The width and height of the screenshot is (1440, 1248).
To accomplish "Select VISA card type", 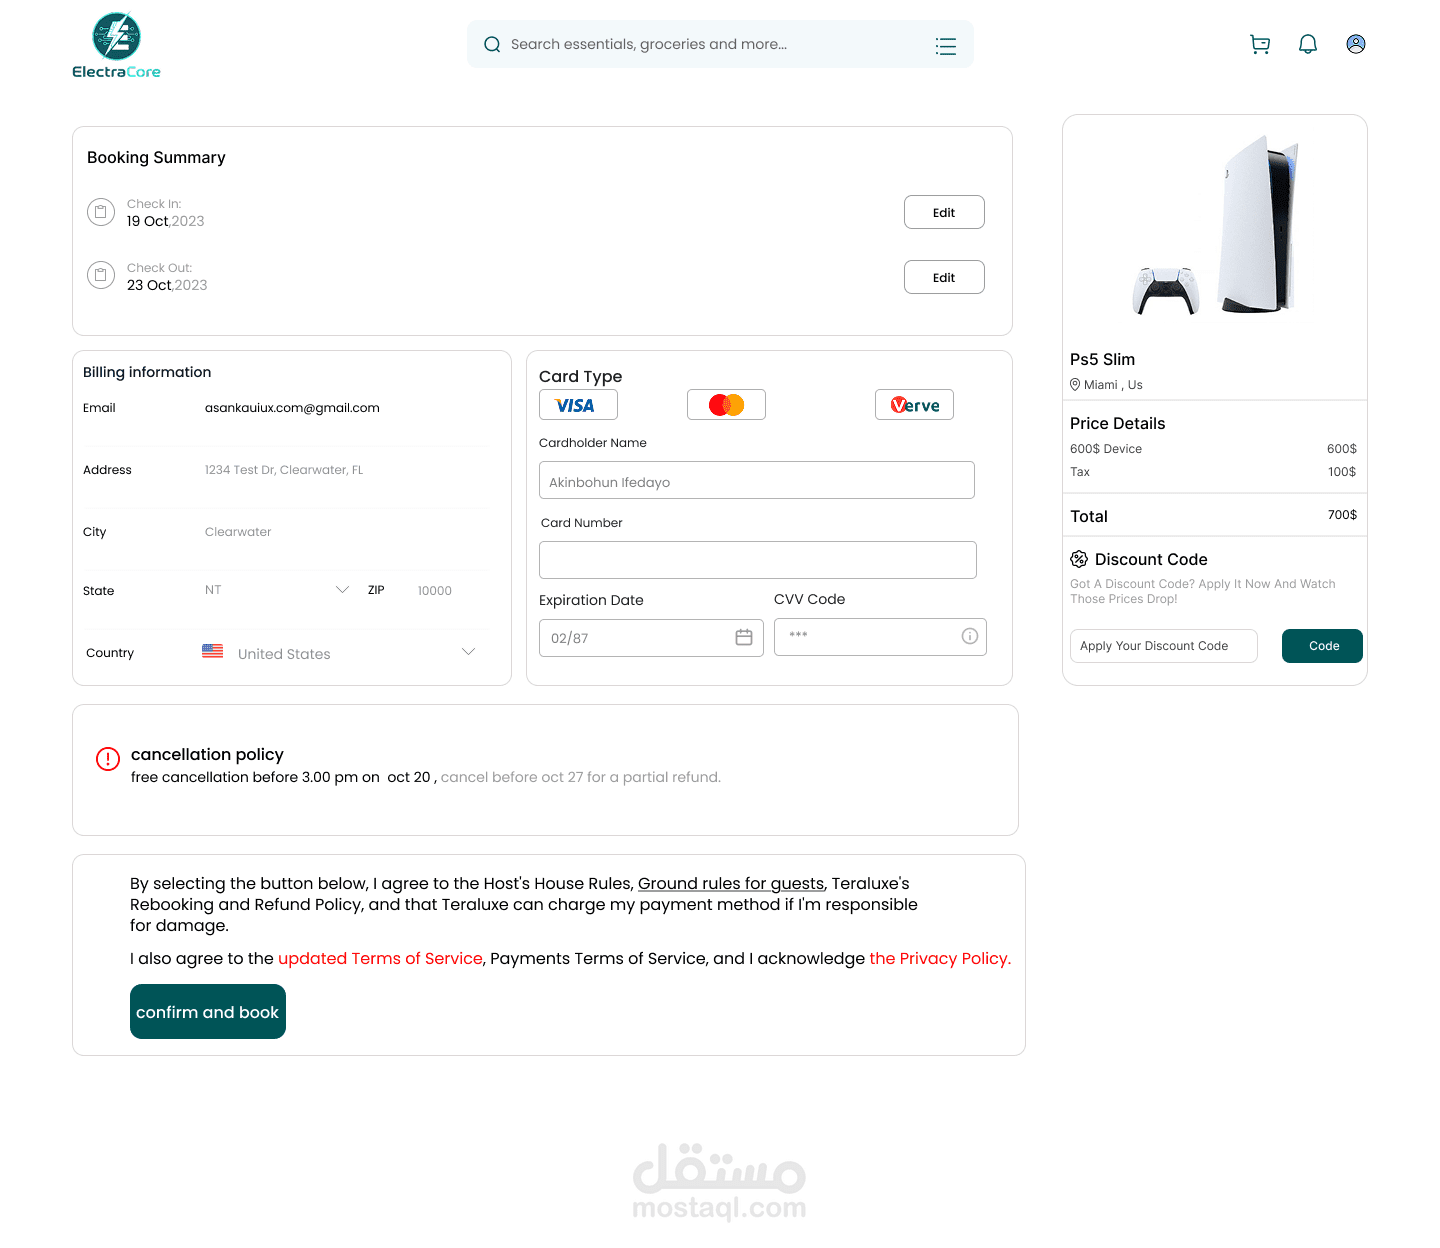I will (x=578, y=405).
